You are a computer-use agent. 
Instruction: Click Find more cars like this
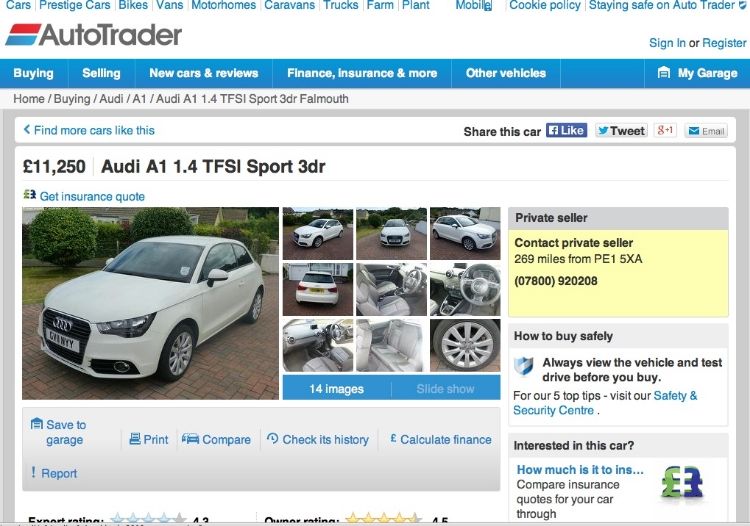pyautogui.click(x=94, y=130)
